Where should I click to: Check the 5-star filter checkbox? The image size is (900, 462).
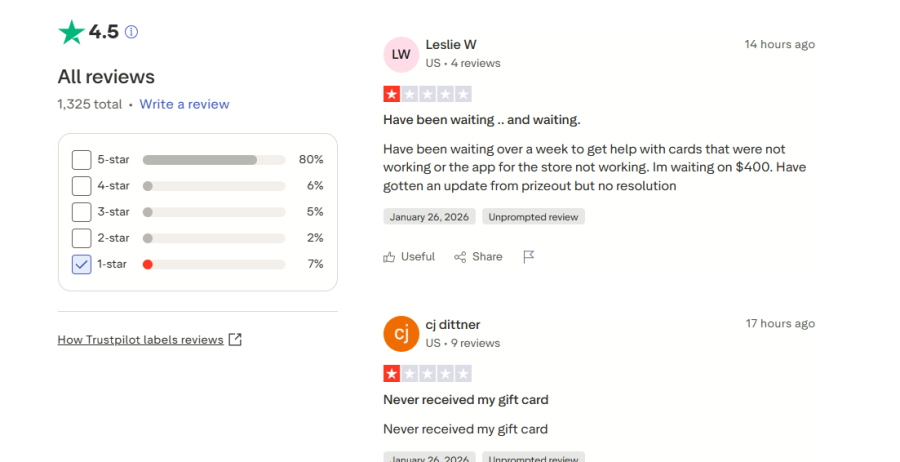click(x=81, y=160)
